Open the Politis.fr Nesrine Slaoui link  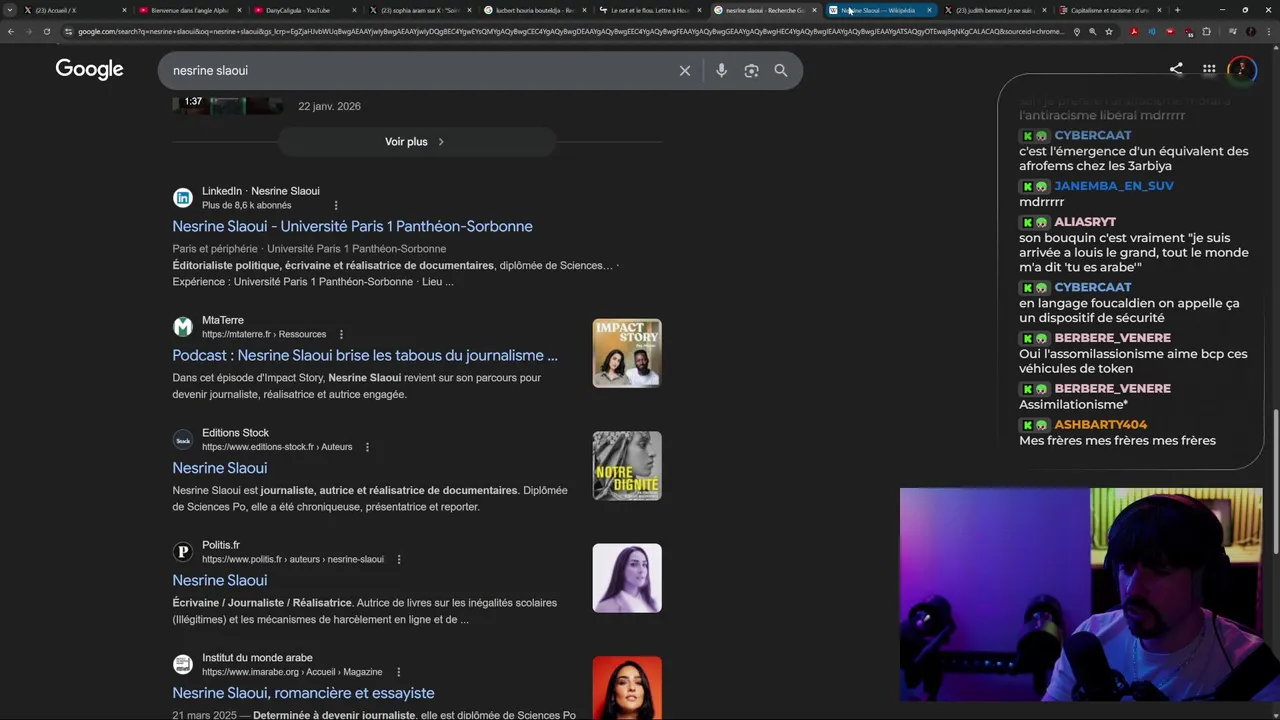click(219, 581)
